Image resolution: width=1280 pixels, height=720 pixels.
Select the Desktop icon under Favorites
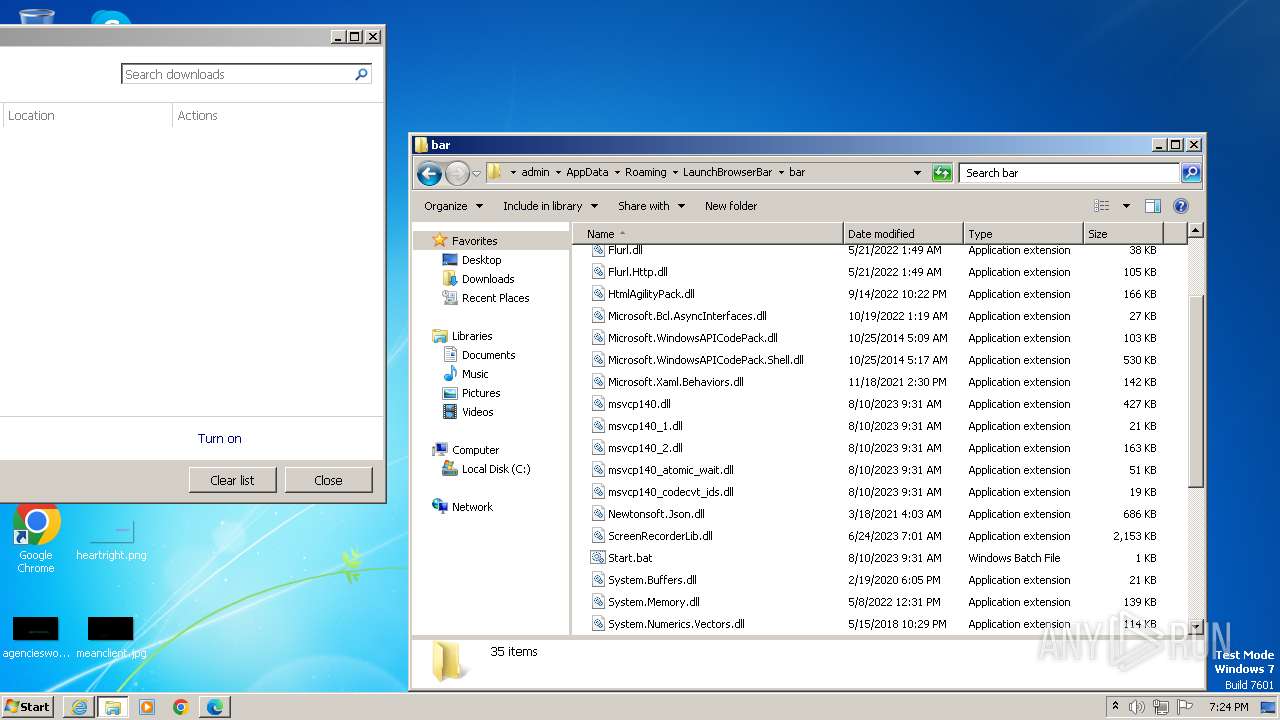tap(450, 260)
